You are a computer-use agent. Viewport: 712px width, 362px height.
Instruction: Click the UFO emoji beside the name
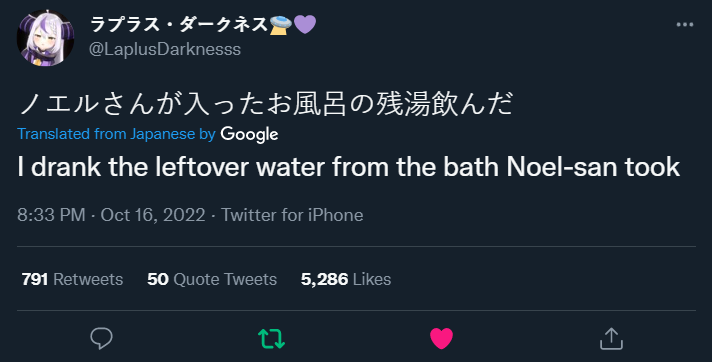281,25
